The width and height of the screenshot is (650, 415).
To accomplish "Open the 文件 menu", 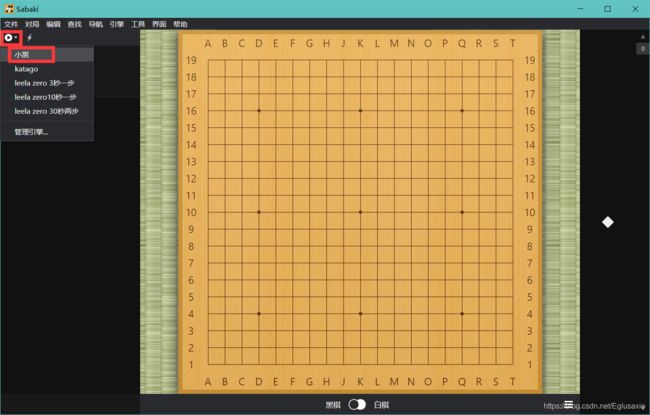I will click(11, 23).
